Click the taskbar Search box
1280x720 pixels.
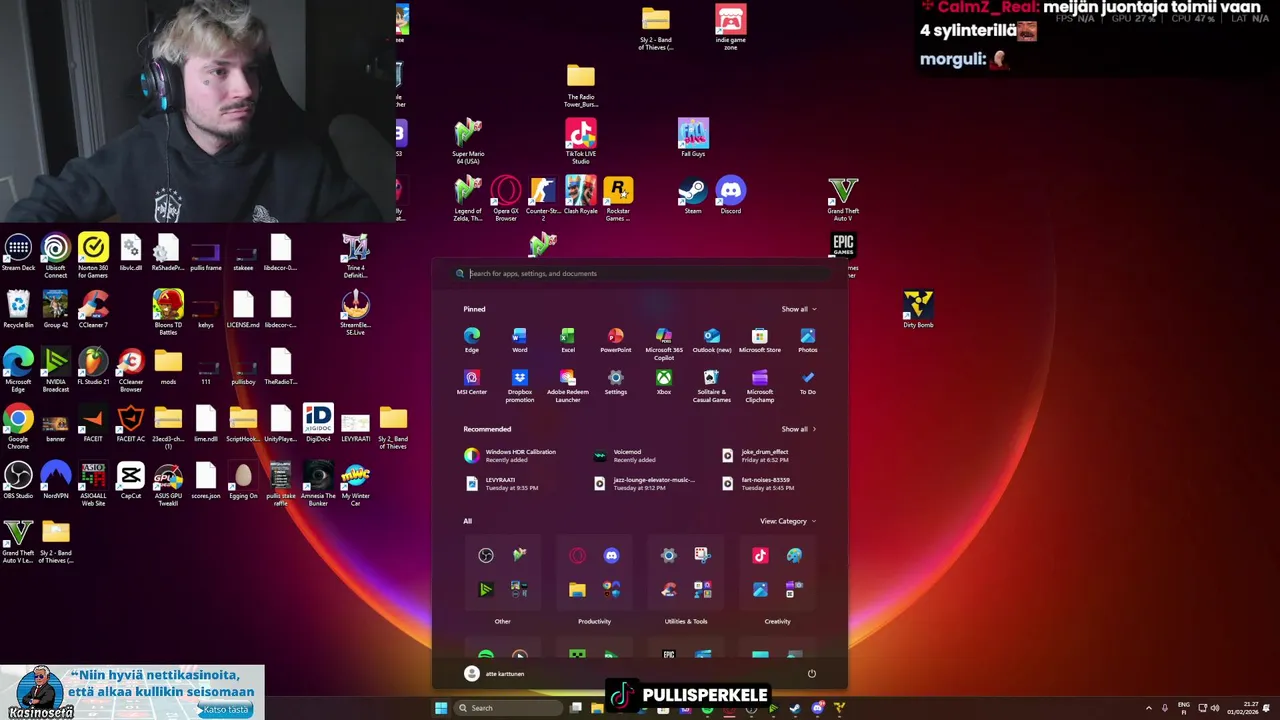tap(507, 708)
